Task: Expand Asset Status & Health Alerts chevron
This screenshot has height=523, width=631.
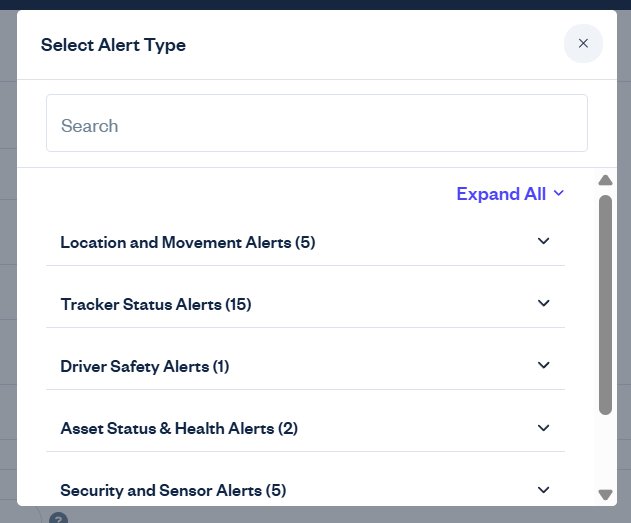Action: [x=543, y=428]
